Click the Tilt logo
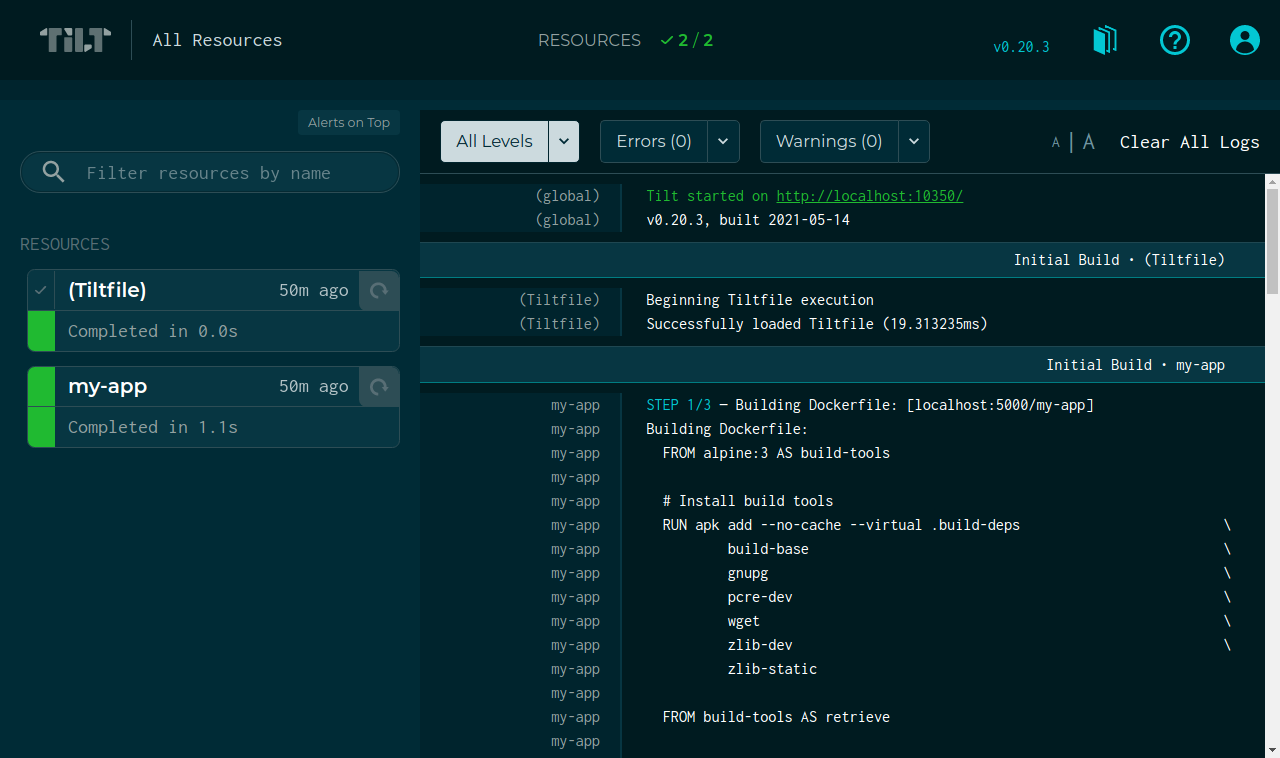 click(75, 40)
